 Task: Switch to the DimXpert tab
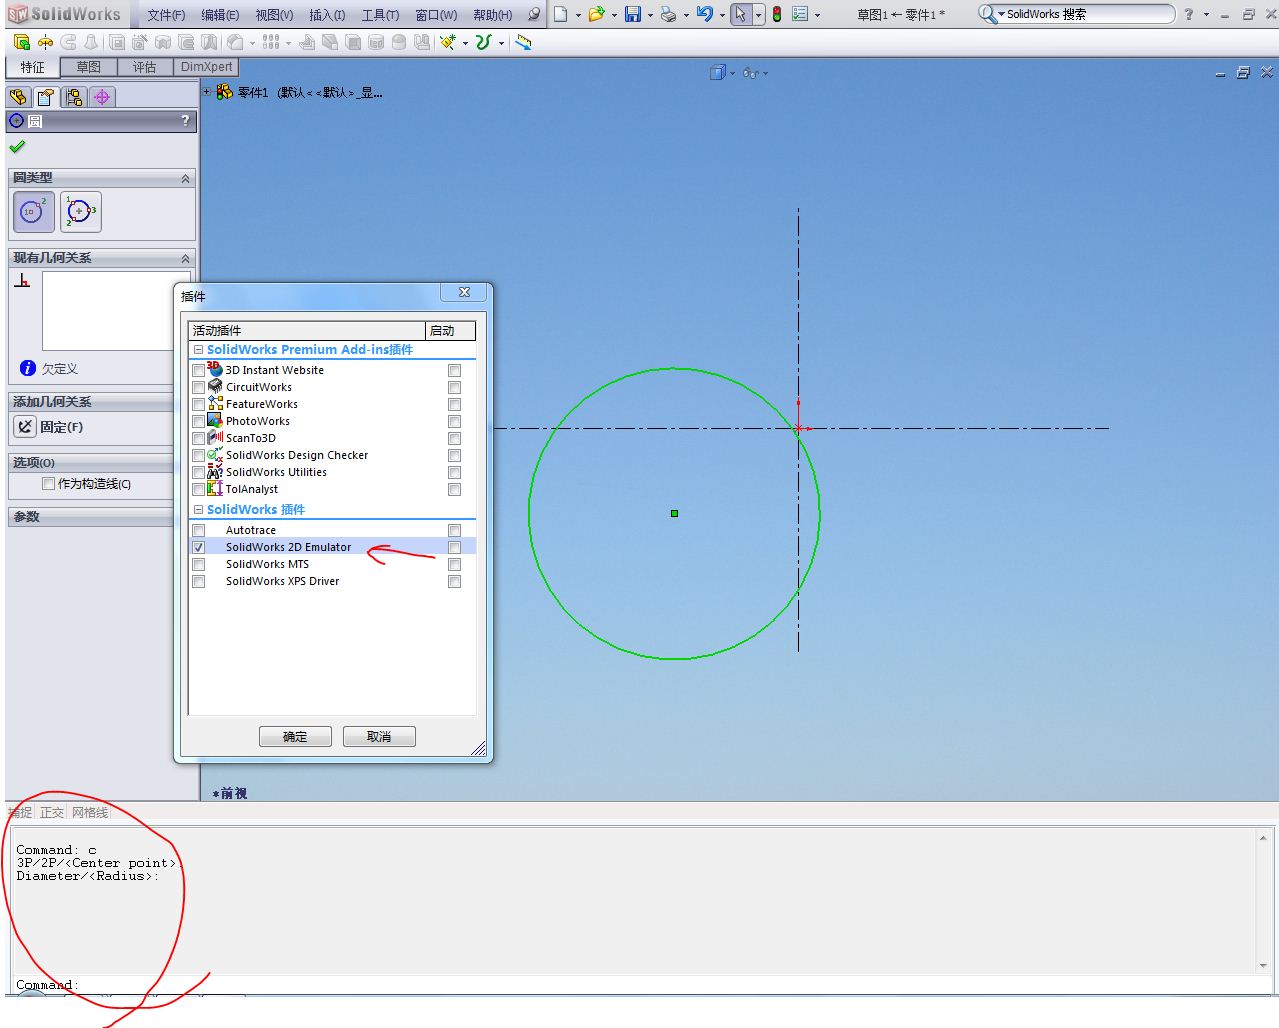pyautogui.click(x=206, y=67)
